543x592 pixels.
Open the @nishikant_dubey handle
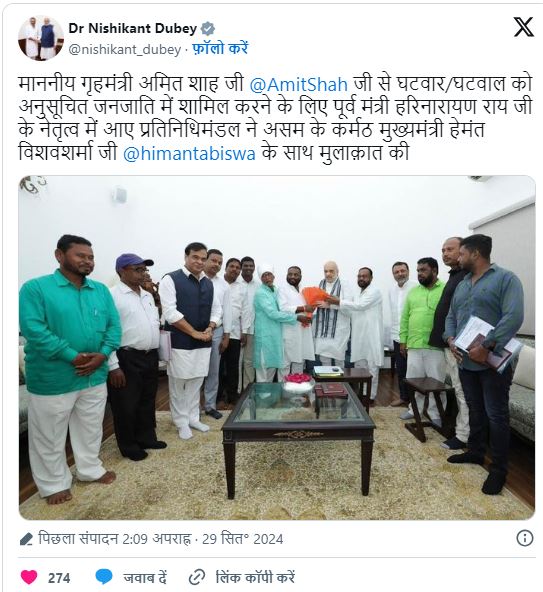click(x=125, y=49)
